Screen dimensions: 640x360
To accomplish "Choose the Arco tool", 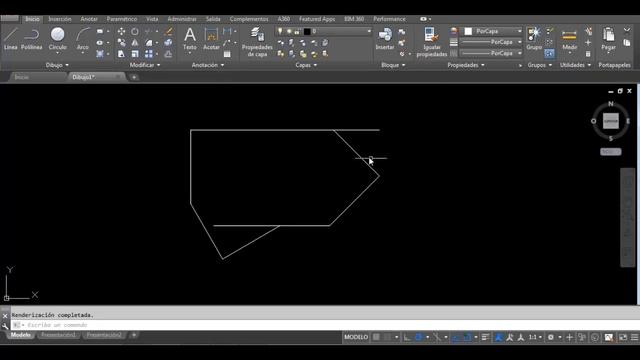I will point(83,39).
